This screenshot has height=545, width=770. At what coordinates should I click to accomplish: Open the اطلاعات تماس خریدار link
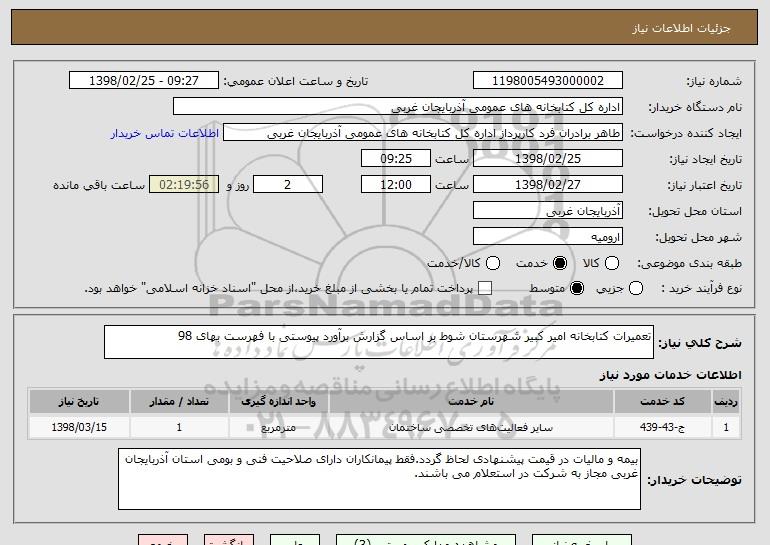166,133
